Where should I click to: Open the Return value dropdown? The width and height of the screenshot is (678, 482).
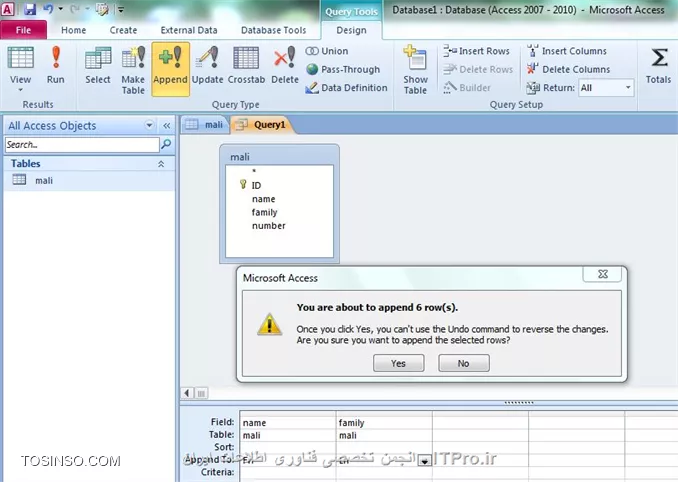pyautogui.click(x=627, y=88)
